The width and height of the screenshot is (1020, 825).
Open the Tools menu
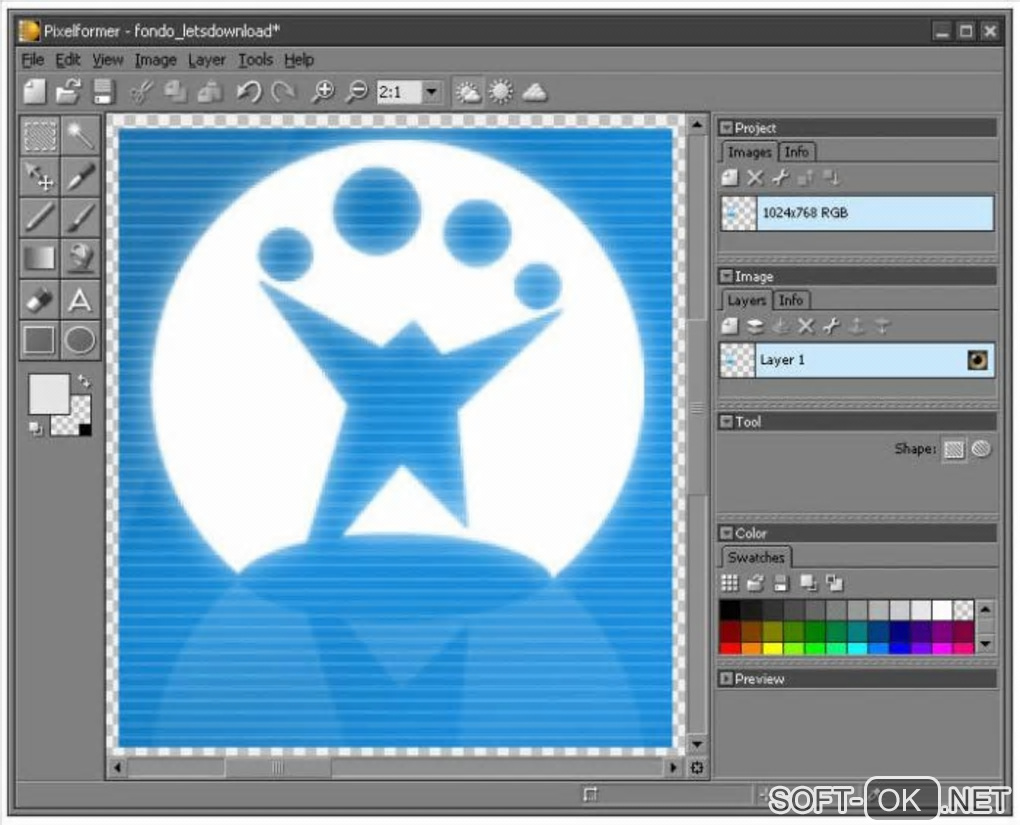(255, 60)
